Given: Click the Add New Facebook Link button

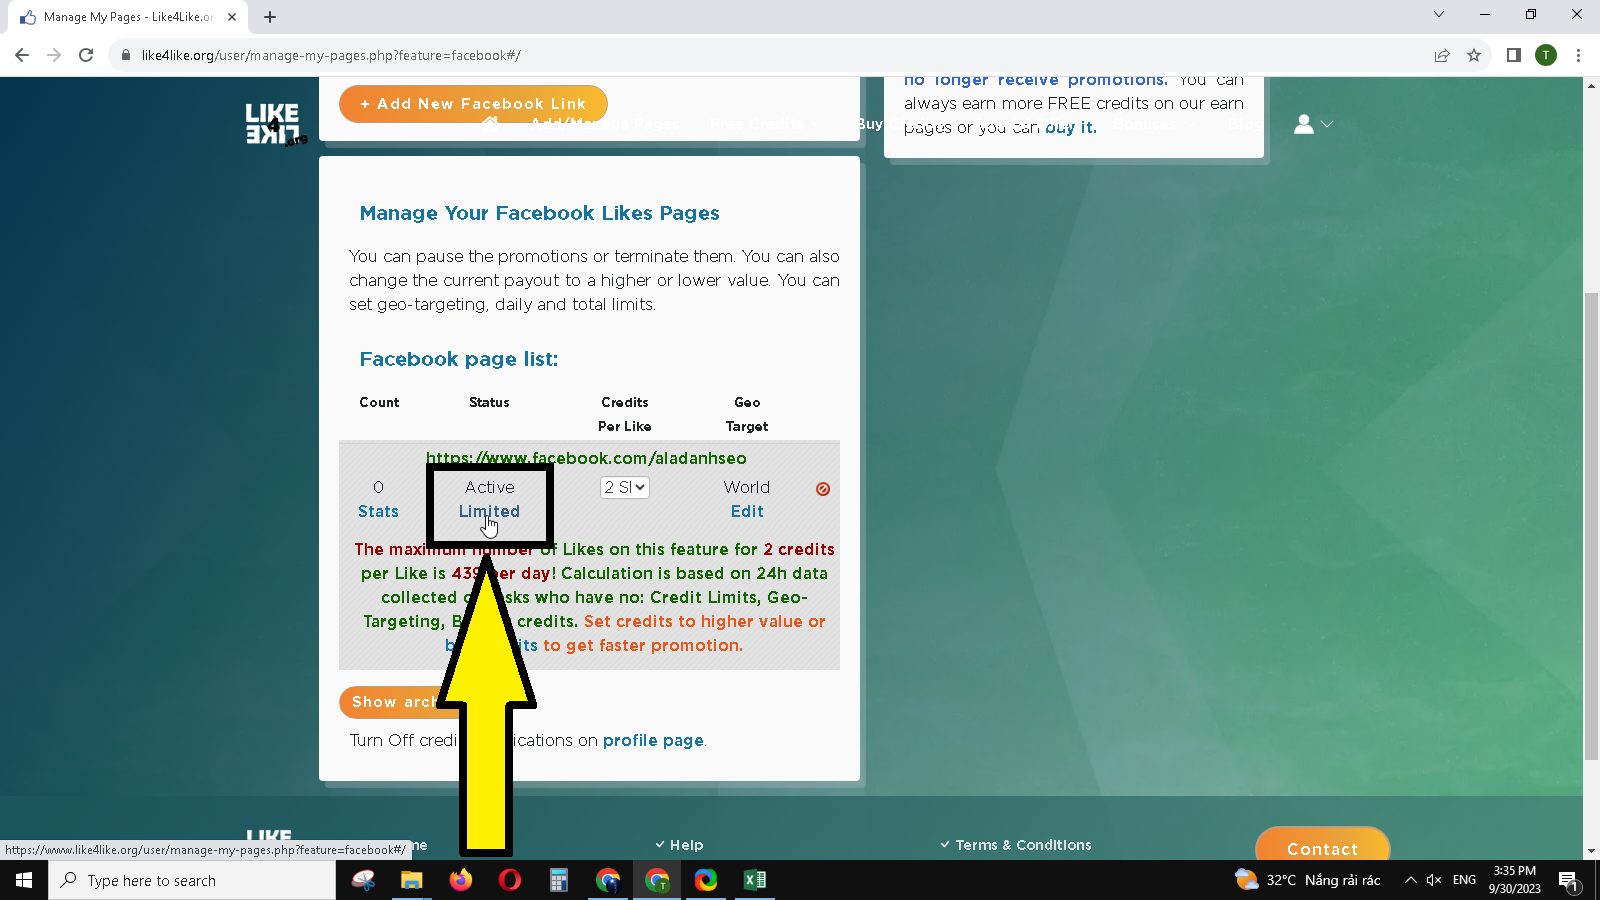Looking at the screenshot, I should 473,104.
